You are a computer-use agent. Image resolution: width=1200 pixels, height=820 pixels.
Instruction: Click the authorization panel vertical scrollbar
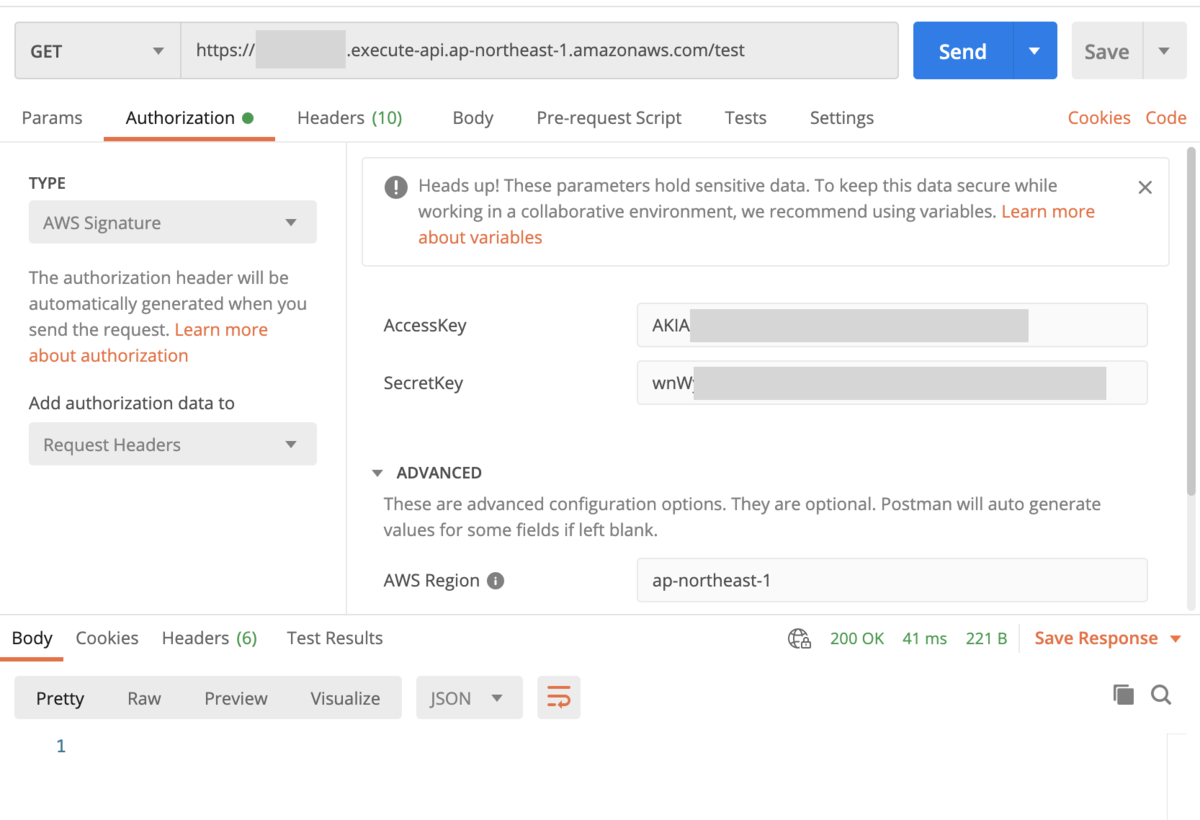[x=1190, y=320]
